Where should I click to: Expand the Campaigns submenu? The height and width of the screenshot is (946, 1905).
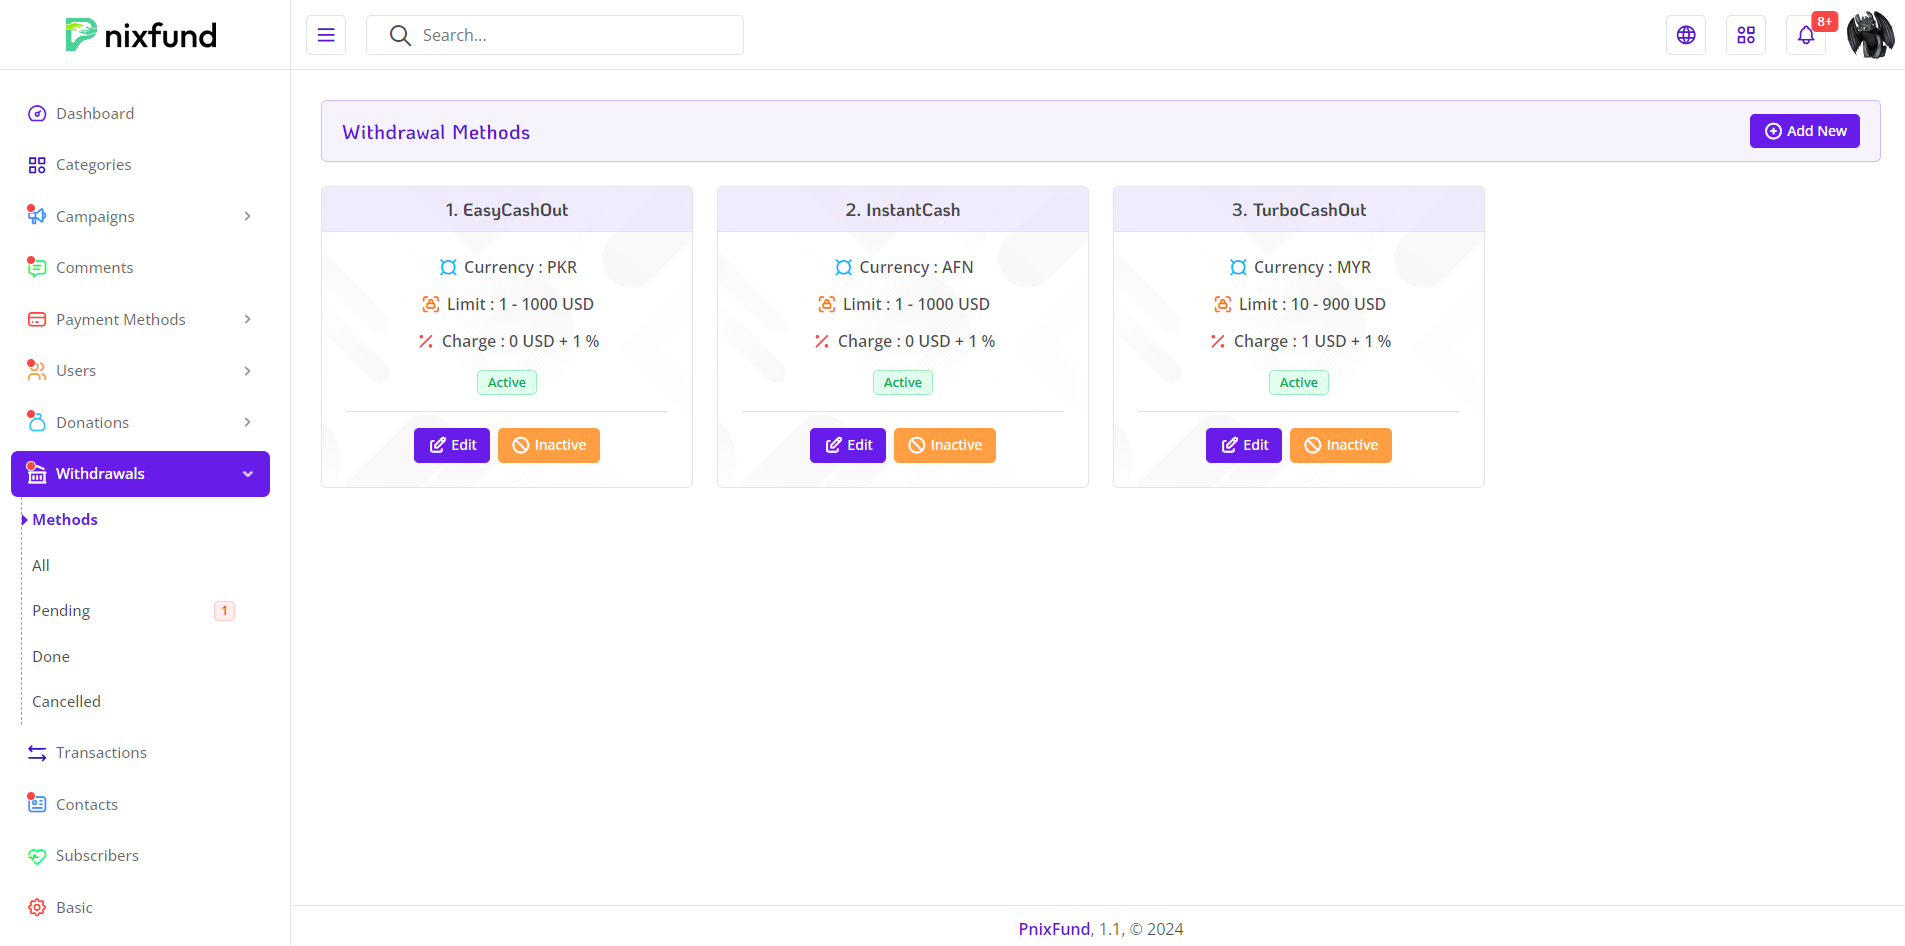pyautogui.click(x=140, y=217)
